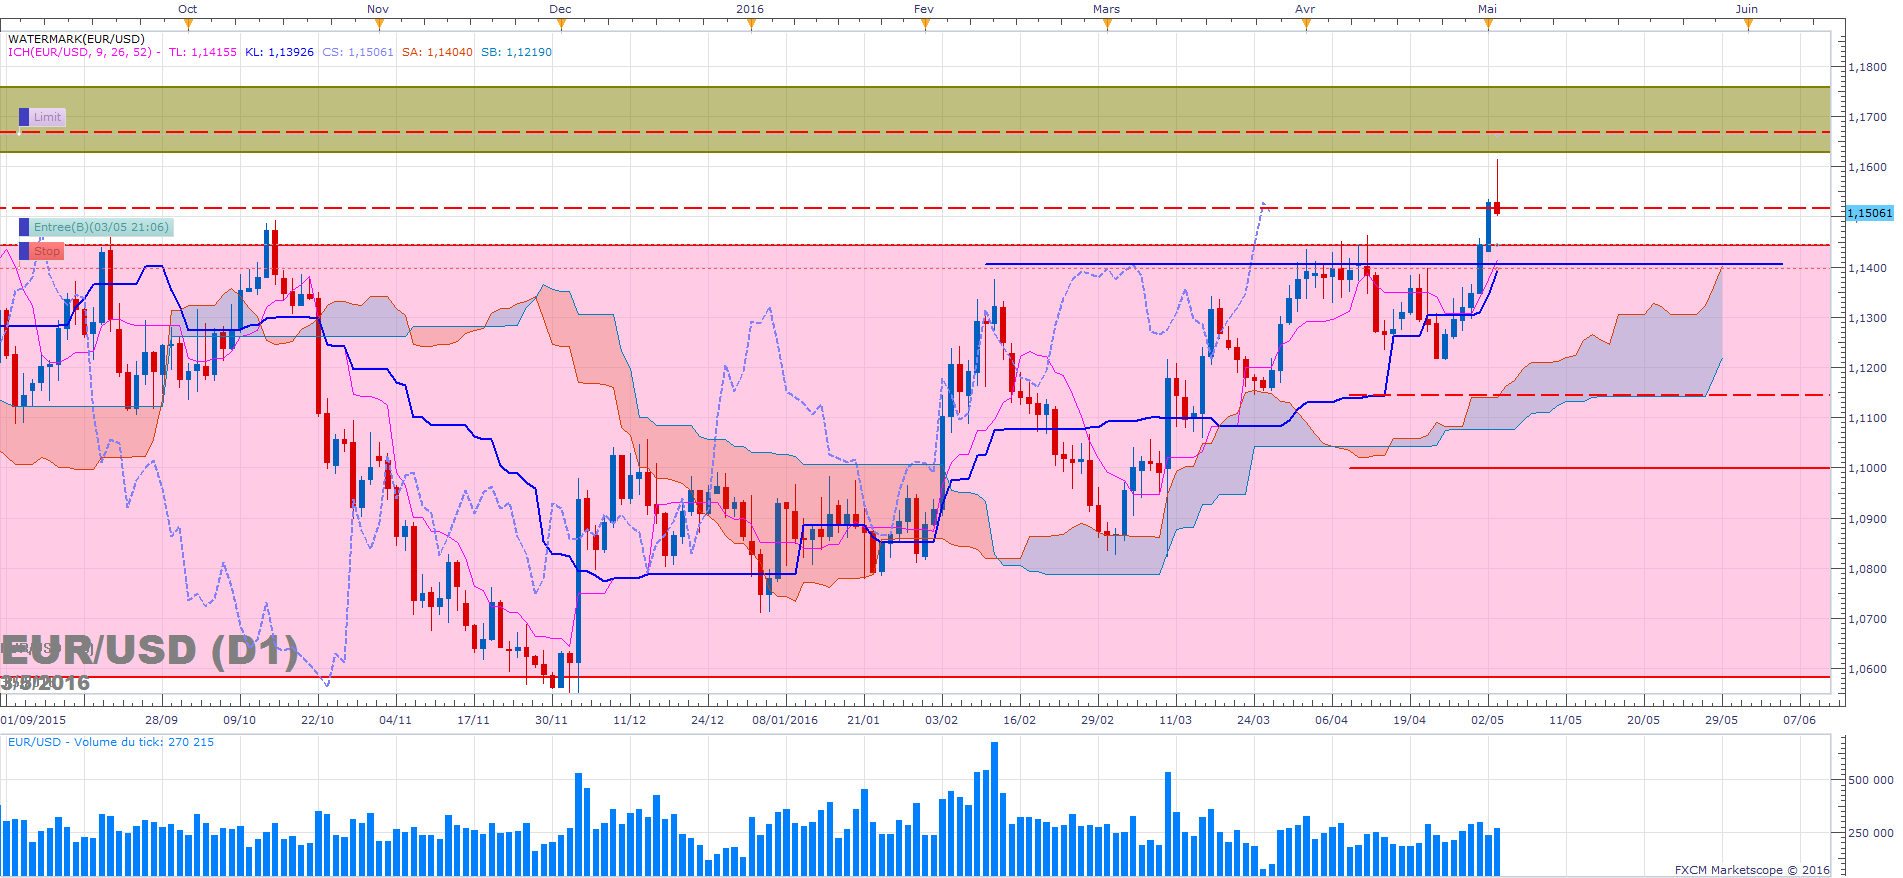
Task: Click the FXCM Marketscope copyright text
Action: (1751, 870)
